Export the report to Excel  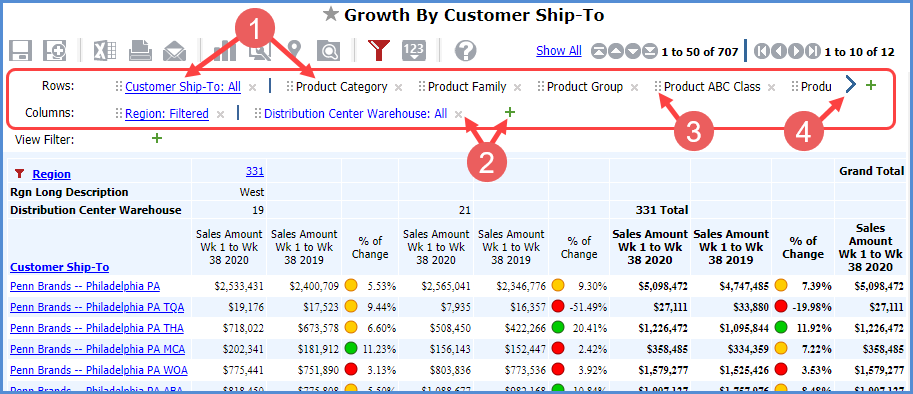click(x=107, y=51)
